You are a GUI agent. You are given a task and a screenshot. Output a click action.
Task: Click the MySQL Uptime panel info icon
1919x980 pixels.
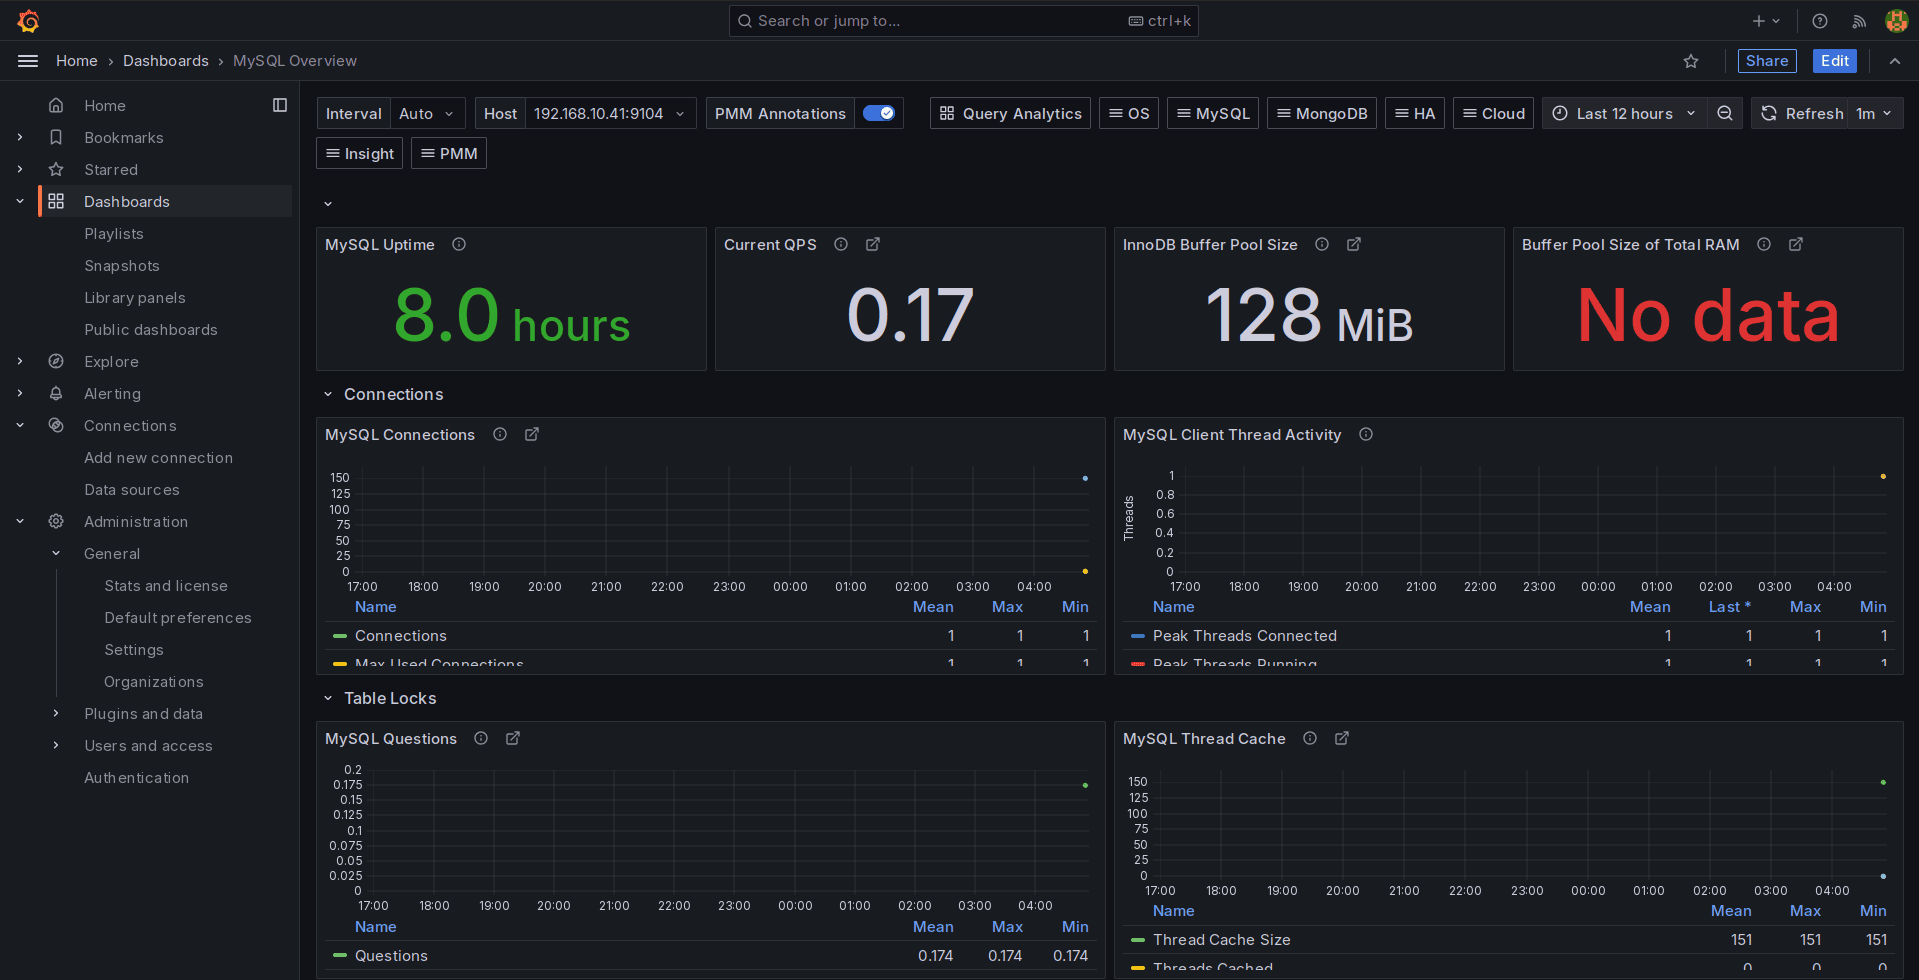tap(459, 244)
